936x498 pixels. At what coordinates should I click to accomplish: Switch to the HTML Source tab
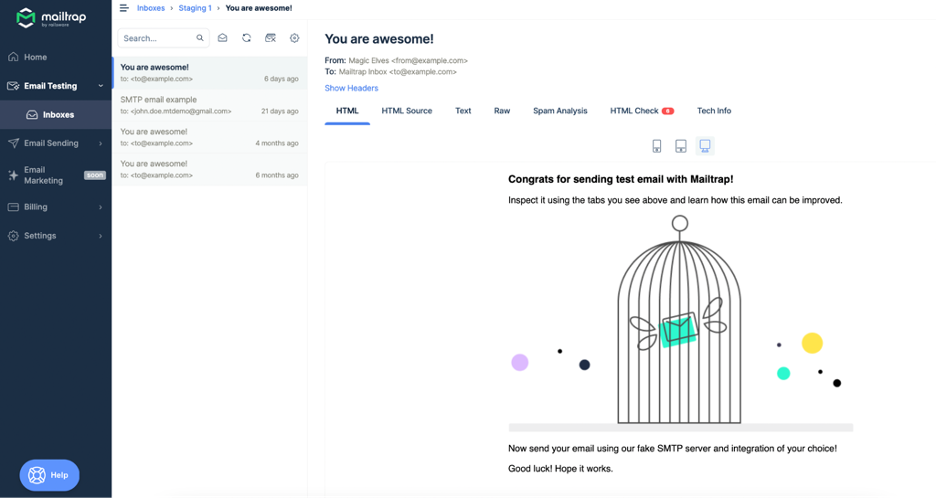point(407,111)
